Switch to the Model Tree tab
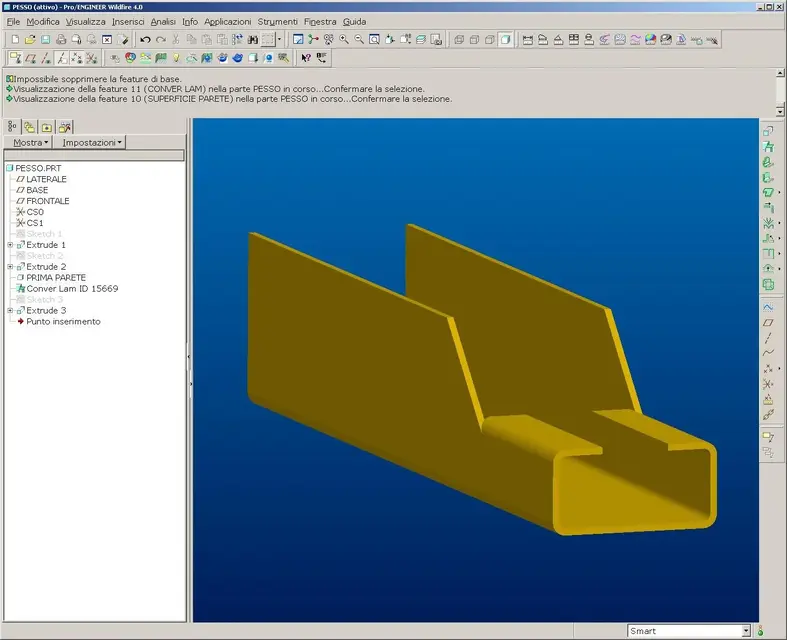This screenshot has width=787, height=640. (12, 127)
